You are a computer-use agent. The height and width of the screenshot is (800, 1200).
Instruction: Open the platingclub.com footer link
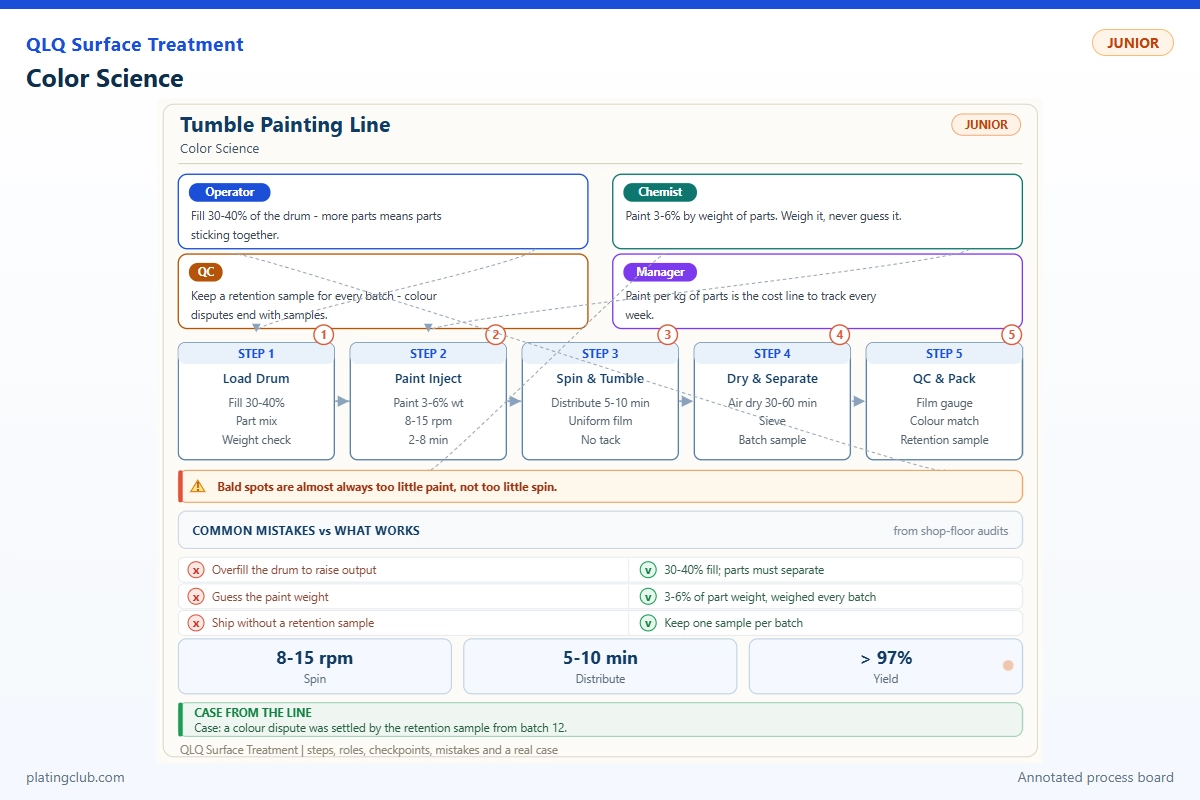click(x=75, y=777)
